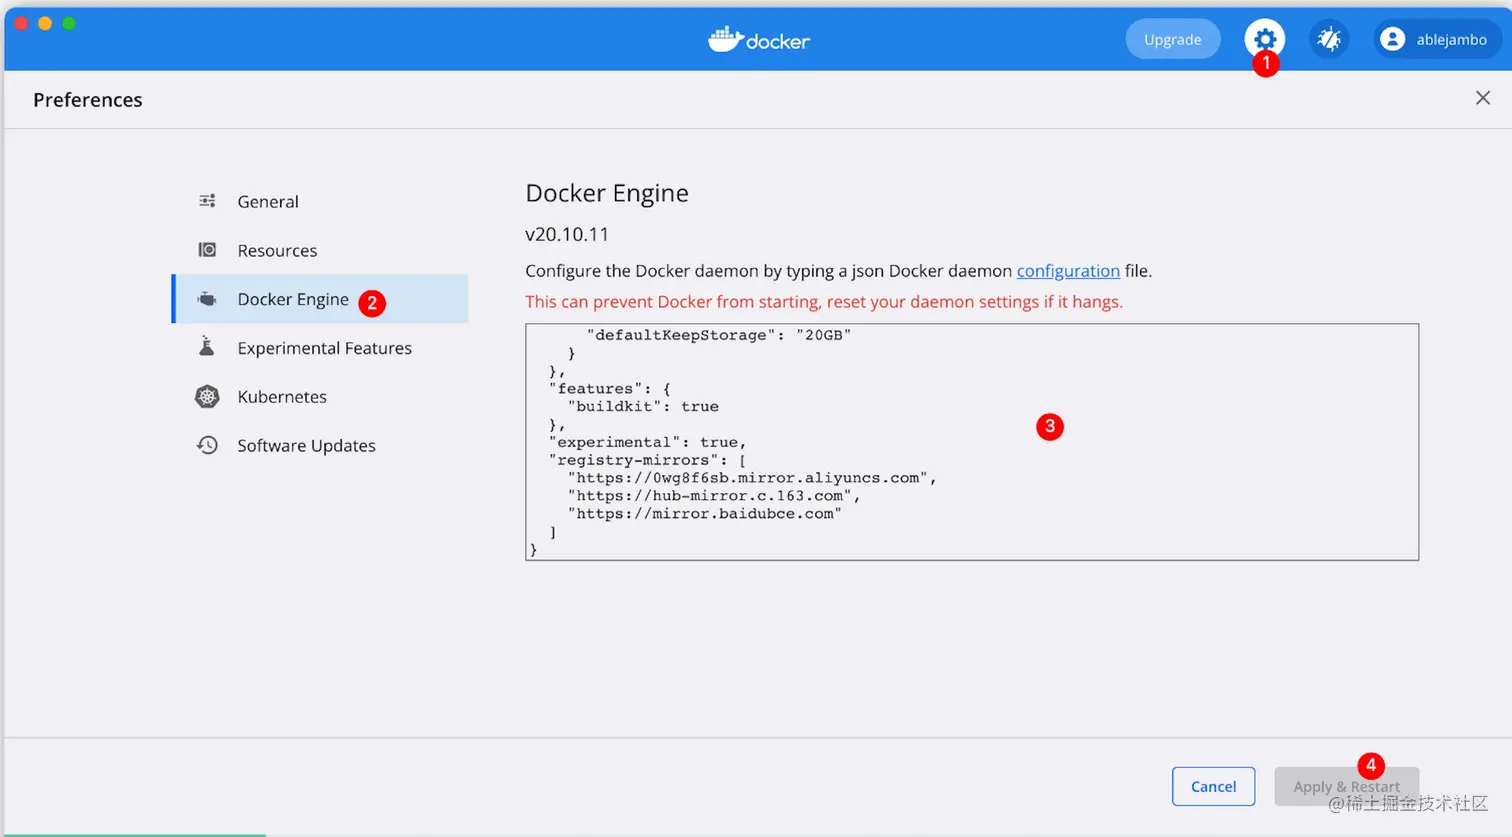Image resolution: width=1512 pixels, height=837 pixels.
Task: Click the Apply & Restart button
Action: click(1346, 786)
